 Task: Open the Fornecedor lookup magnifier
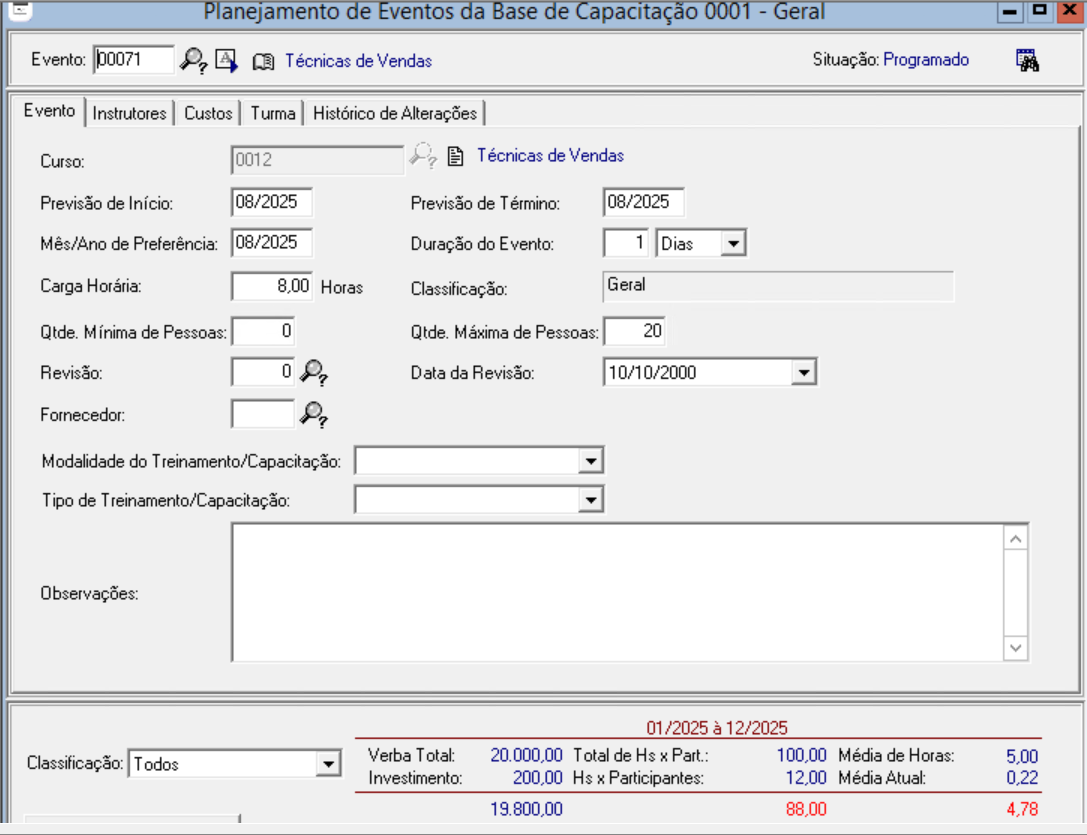[315, 414]
